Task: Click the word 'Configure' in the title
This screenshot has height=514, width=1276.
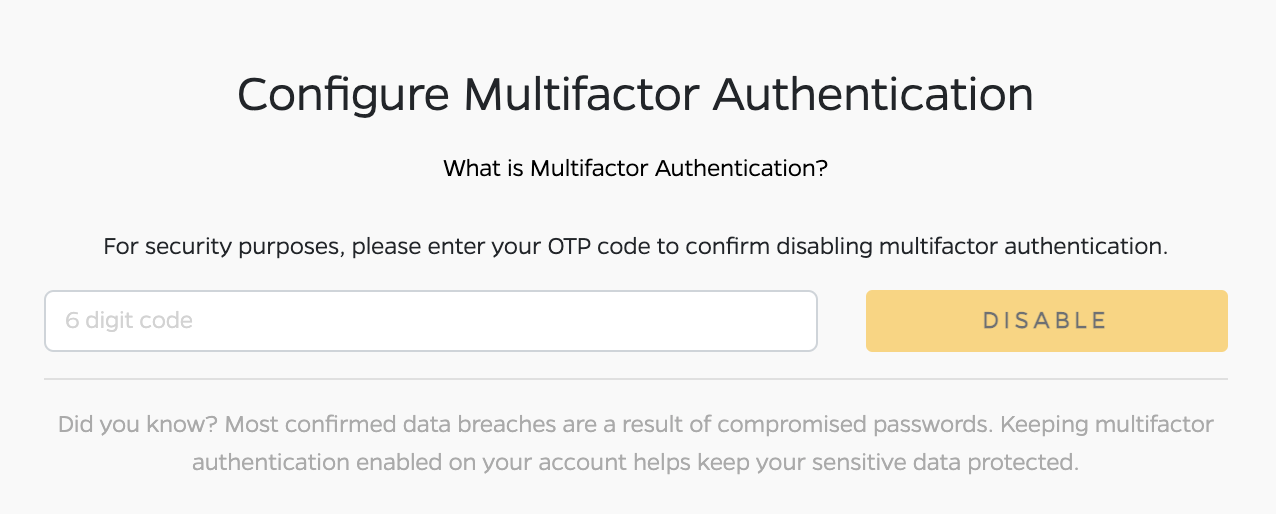Action: (343, 95)
